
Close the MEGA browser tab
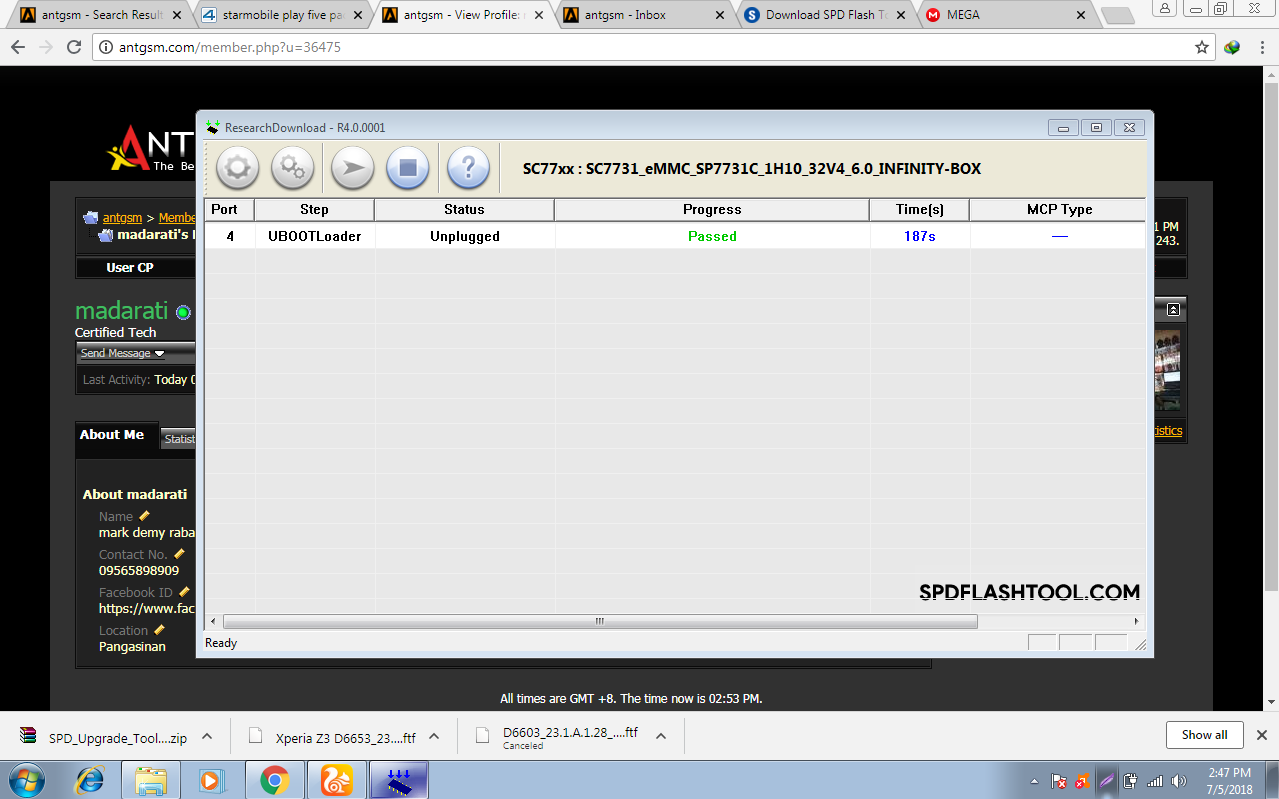pos(1080,16)
